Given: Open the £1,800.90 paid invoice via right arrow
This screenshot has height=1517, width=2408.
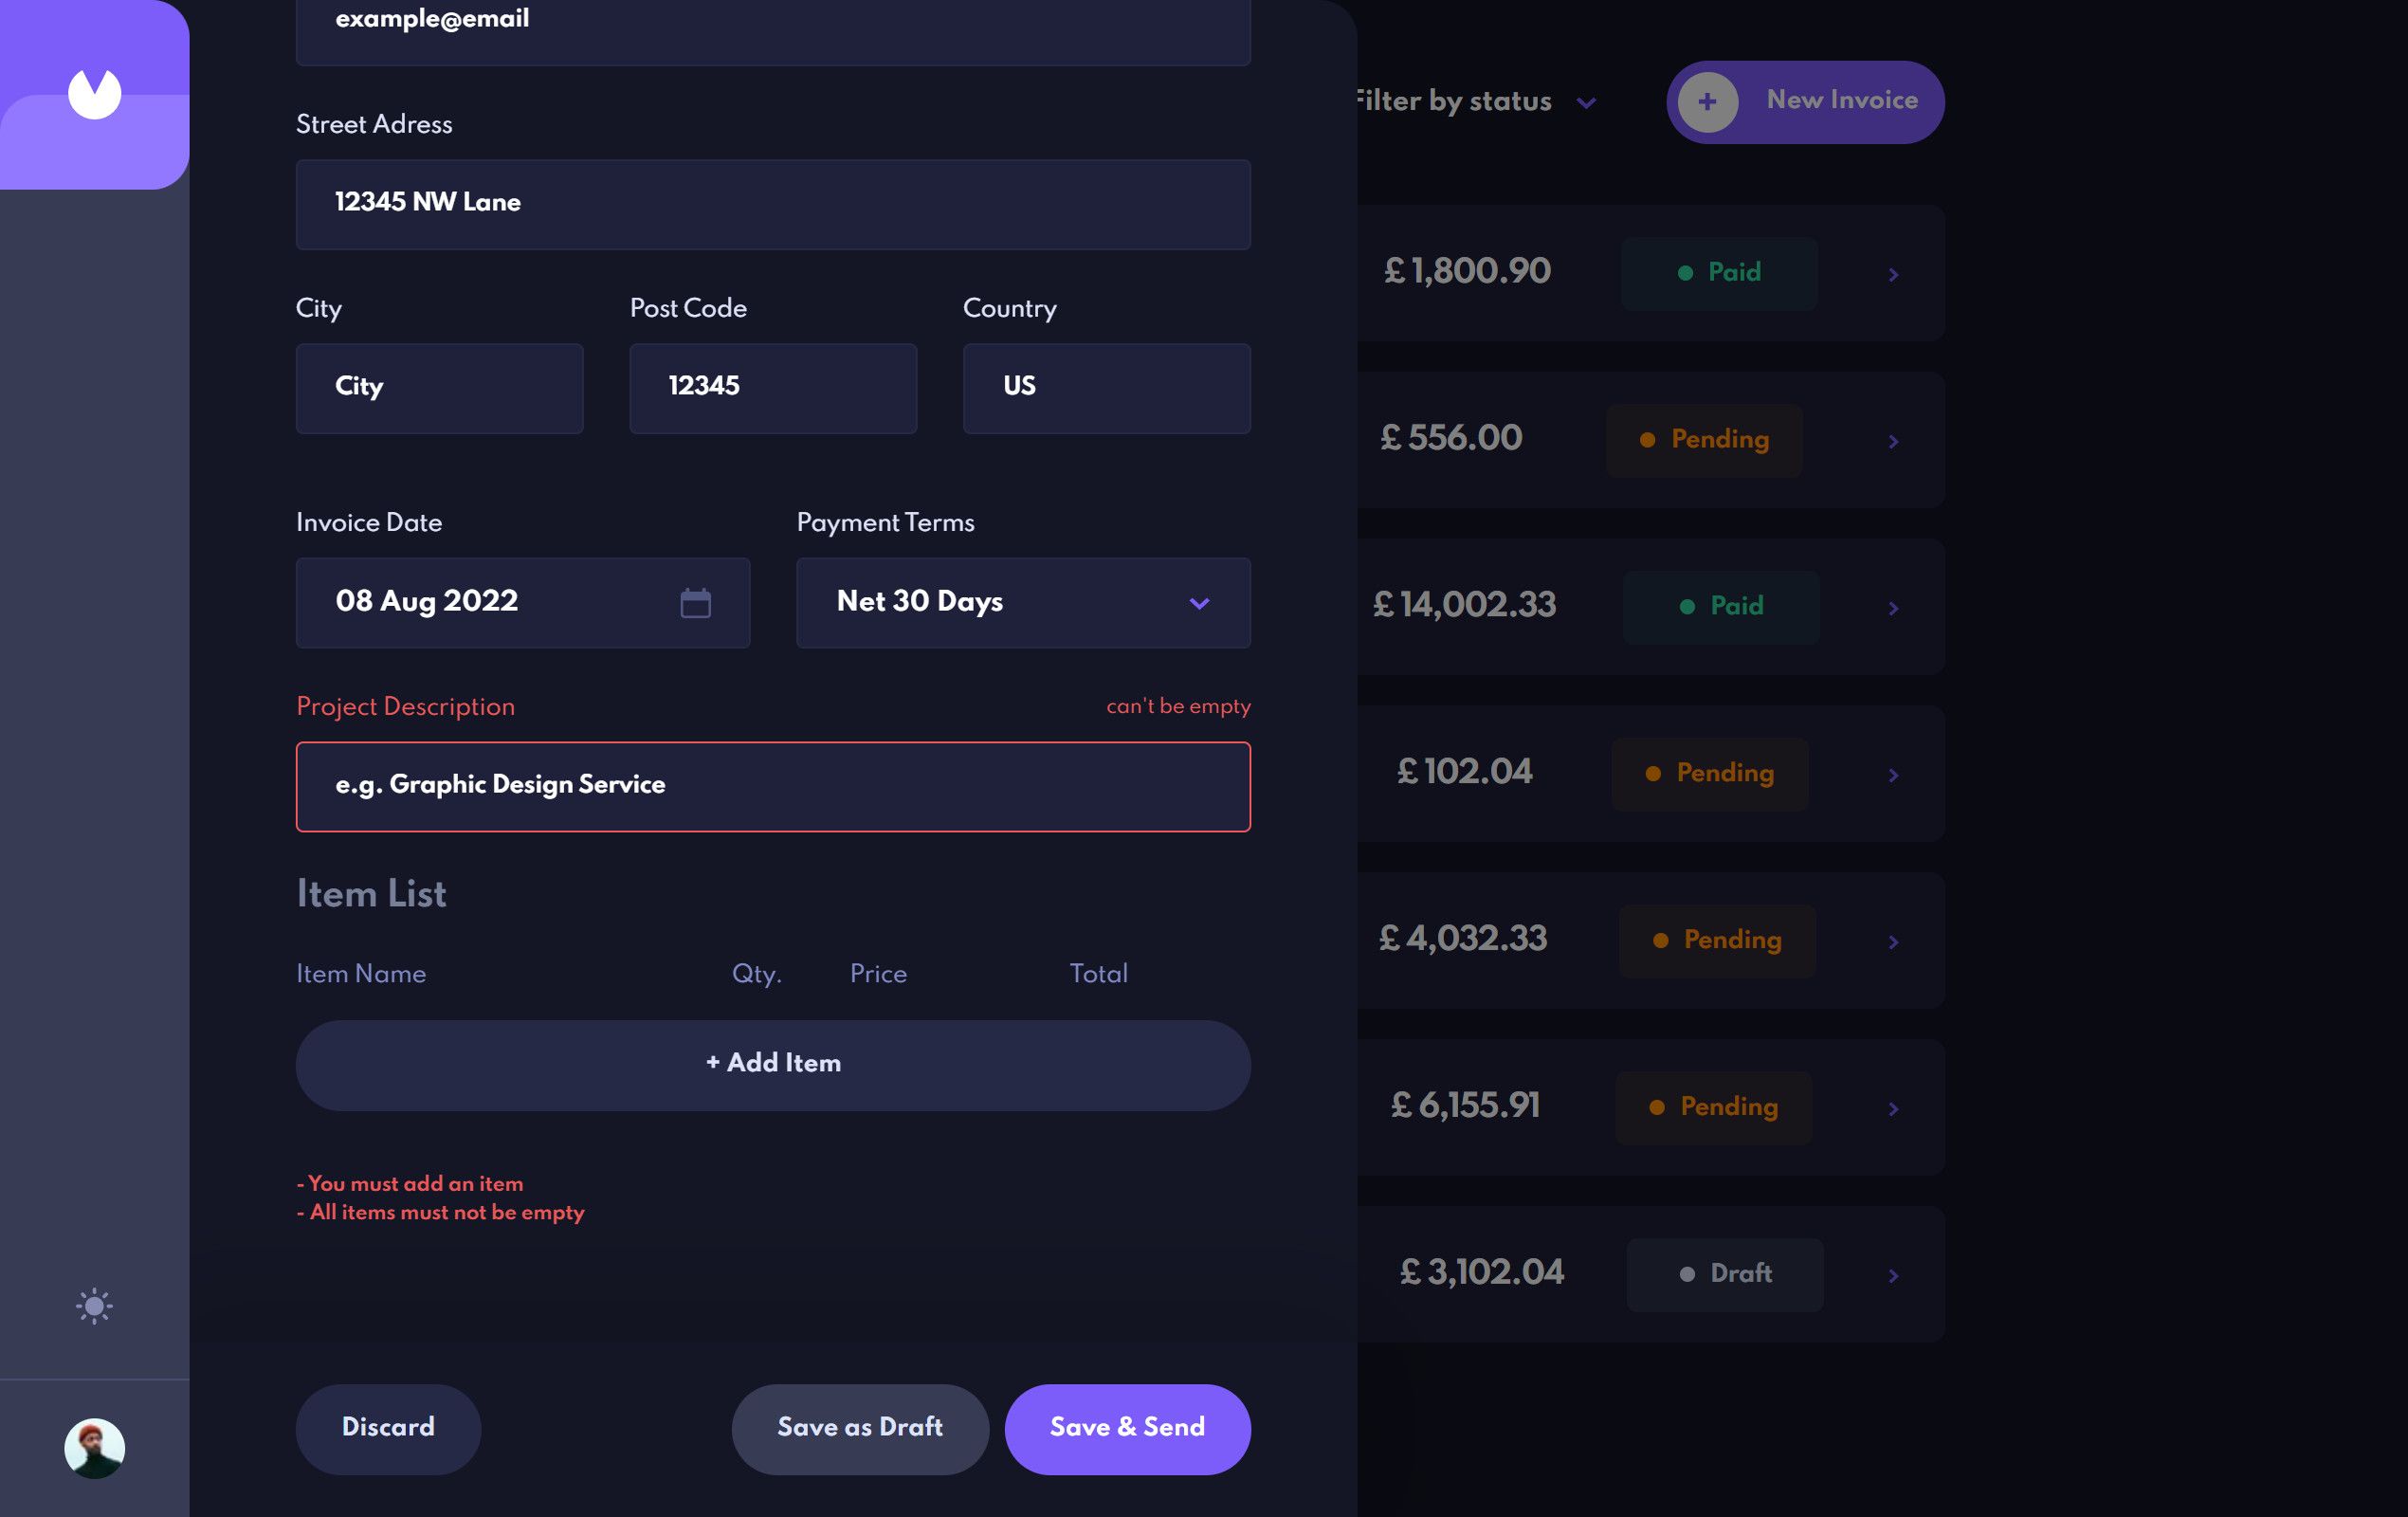Looking at the screenshot, I should [x=1893, y=273].
